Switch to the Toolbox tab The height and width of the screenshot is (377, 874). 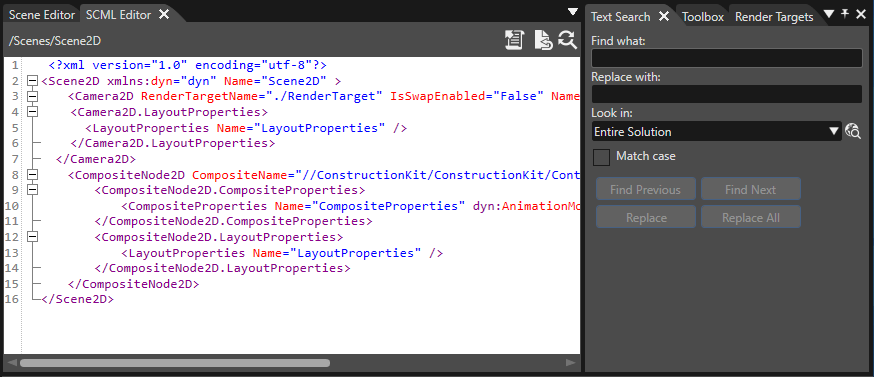tap(703, 17)
